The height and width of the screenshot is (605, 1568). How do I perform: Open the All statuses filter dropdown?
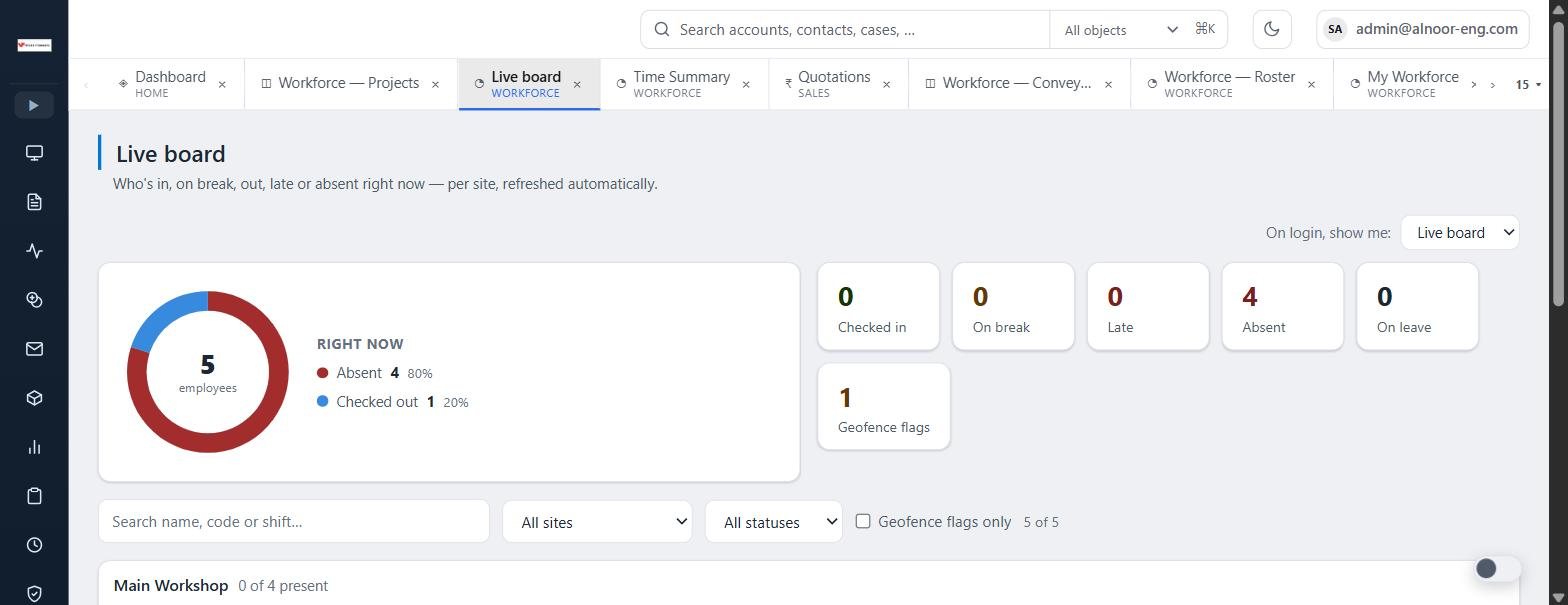pyautogui.click(x=774, y=522)
